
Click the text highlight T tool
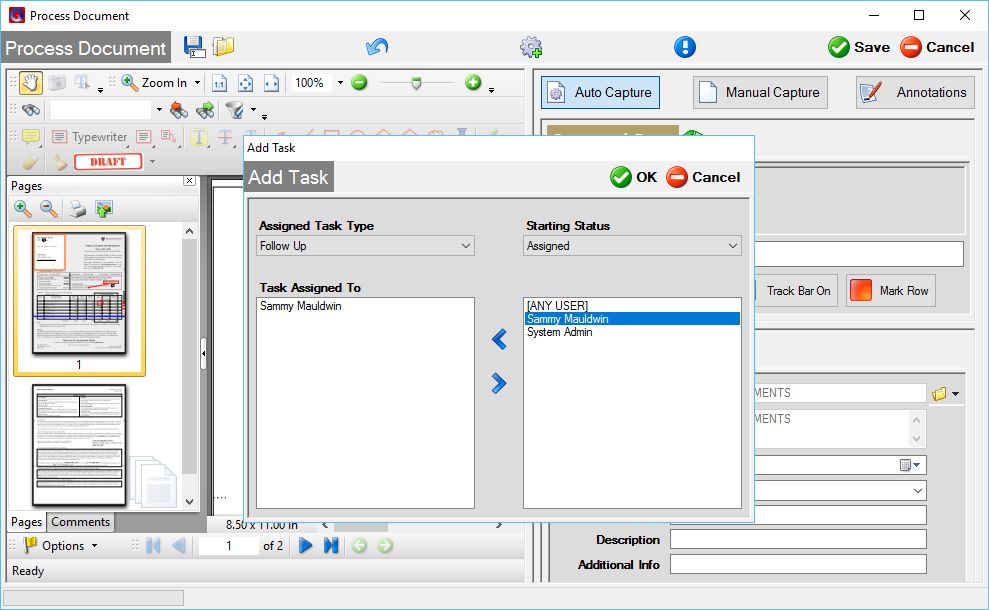point(199,137)
